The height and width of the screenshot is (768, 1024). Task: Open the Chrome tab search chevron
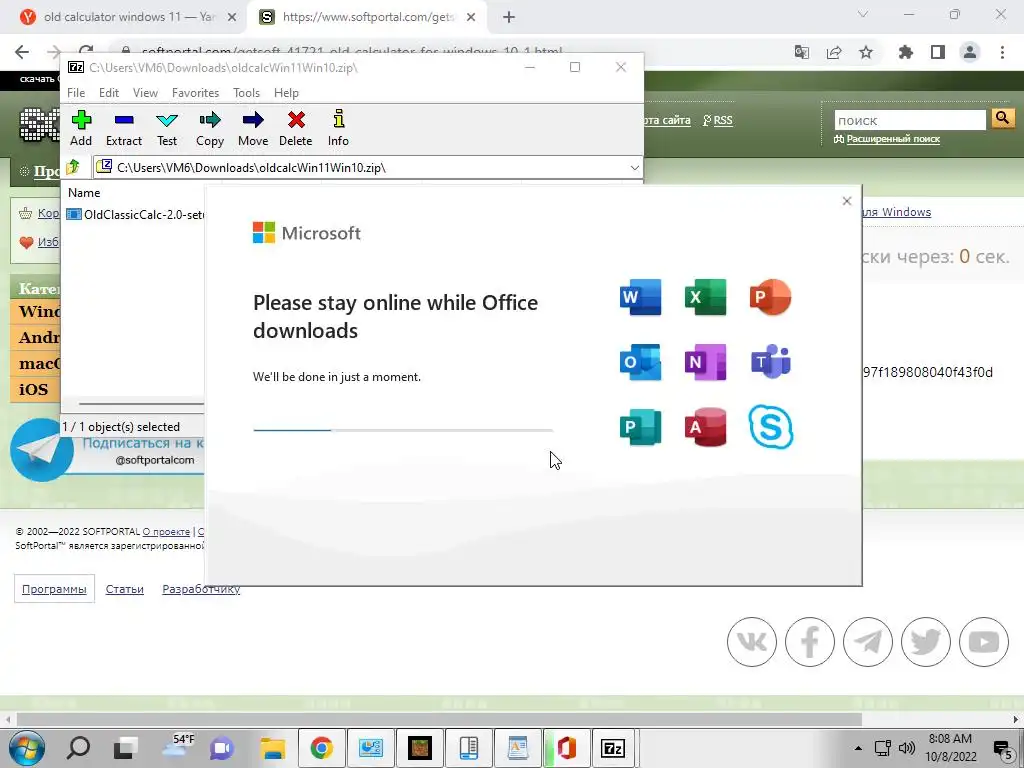(863, 14)
